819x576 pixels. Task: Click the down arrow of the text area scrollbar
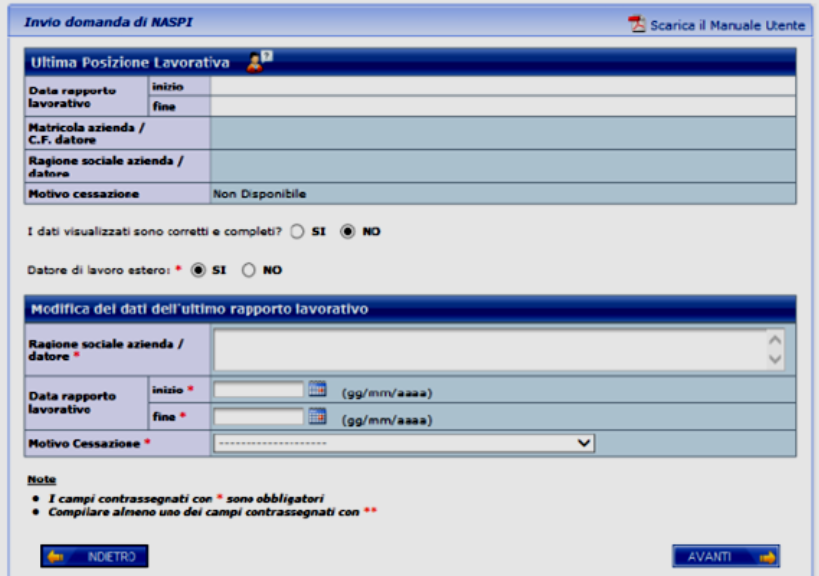775,360
